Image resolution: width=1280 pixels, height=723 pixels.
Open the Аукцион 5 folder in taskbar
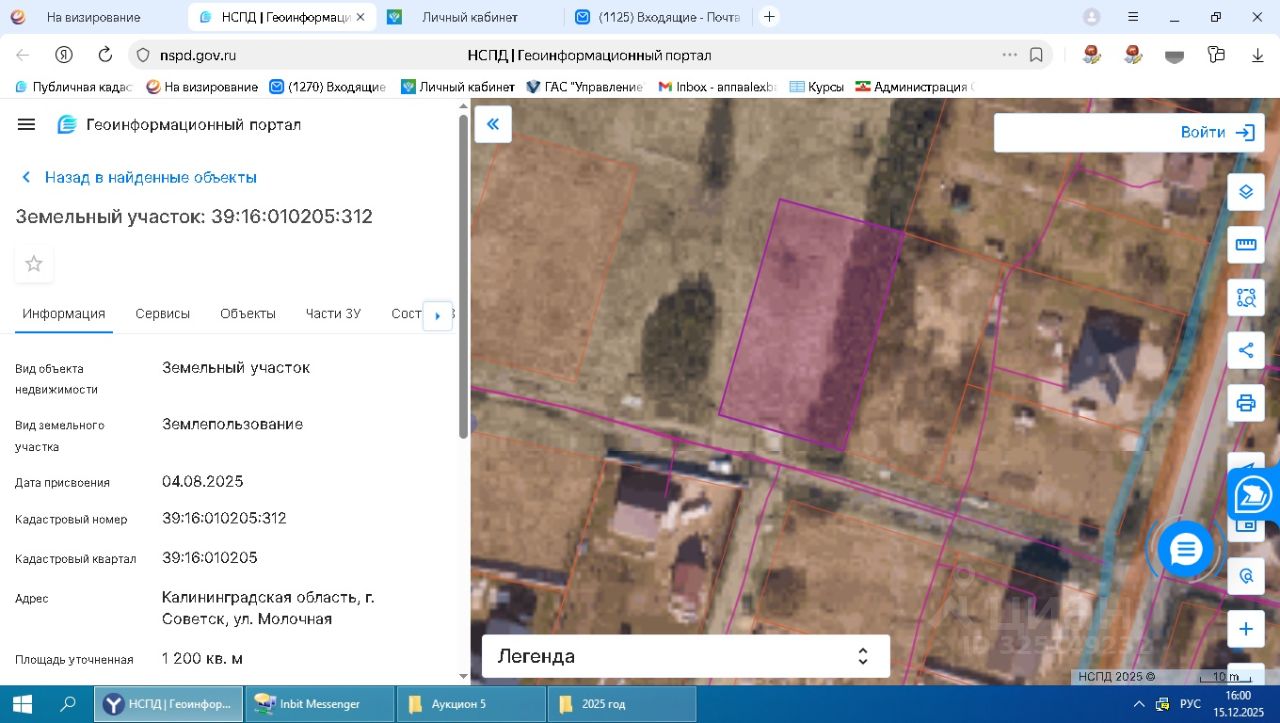pos(471,704)
